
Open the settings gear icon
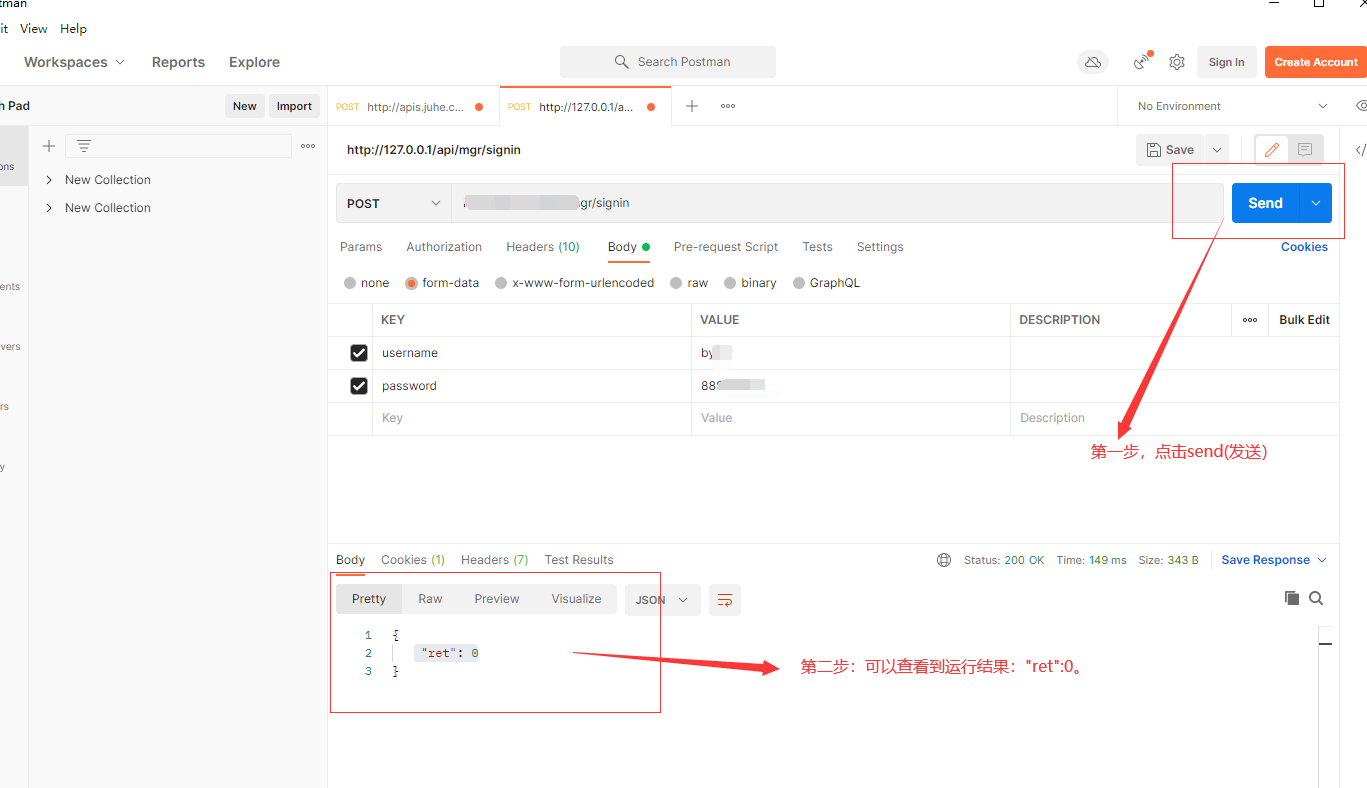tap(1177, 62)
